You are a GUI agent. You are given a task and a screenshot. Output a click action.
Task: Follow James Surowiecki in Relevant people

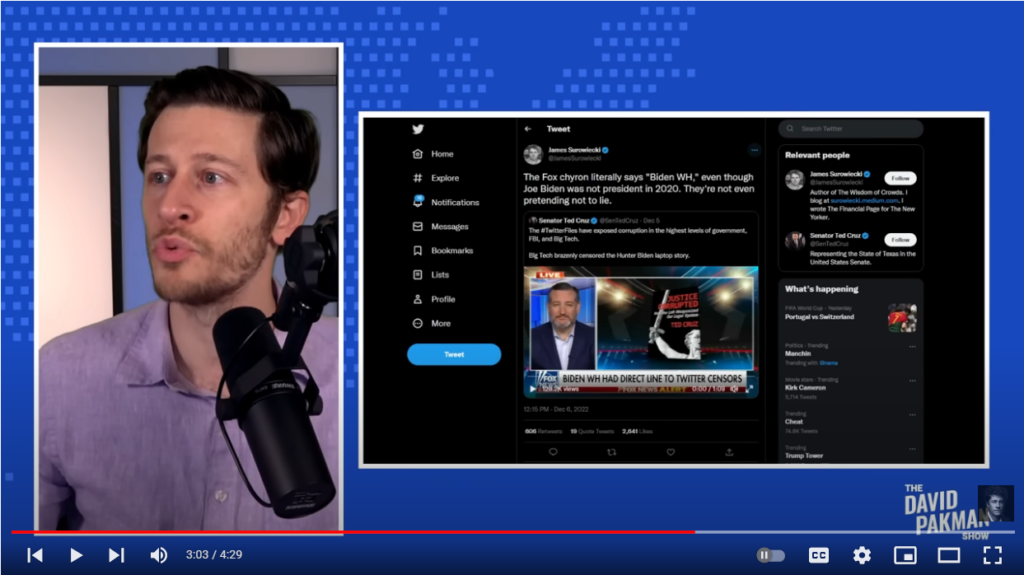pyautogui.click(x=900, y=178)
